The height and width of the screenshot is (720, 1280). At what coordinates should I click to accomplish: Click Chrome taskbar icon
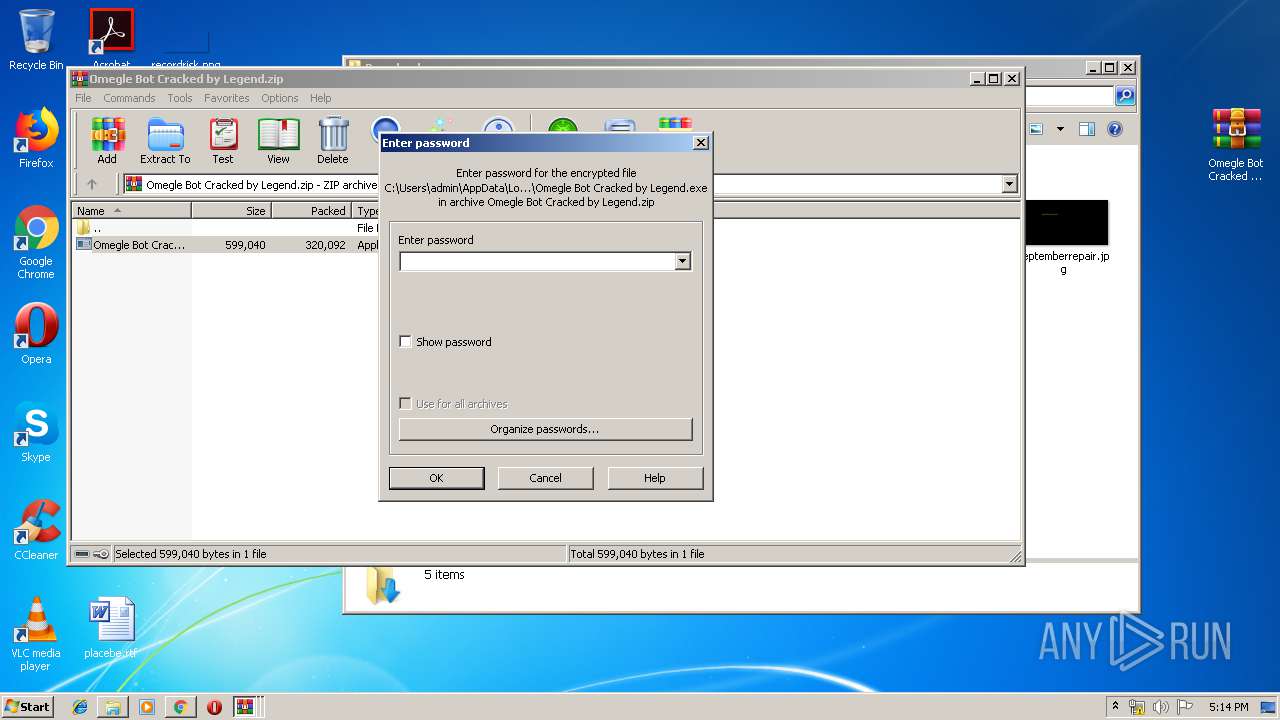(x=180, y=707)
